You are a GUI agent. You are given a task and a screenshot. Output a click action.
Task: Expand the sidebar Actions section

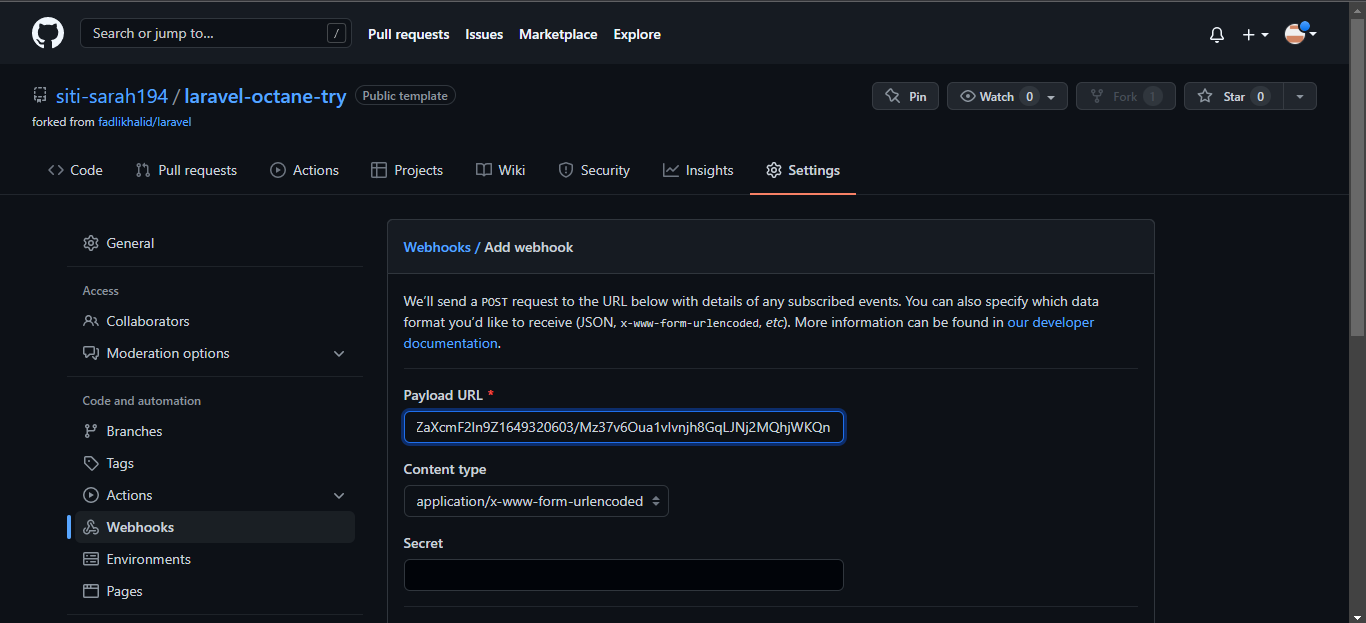coord(215,495)
